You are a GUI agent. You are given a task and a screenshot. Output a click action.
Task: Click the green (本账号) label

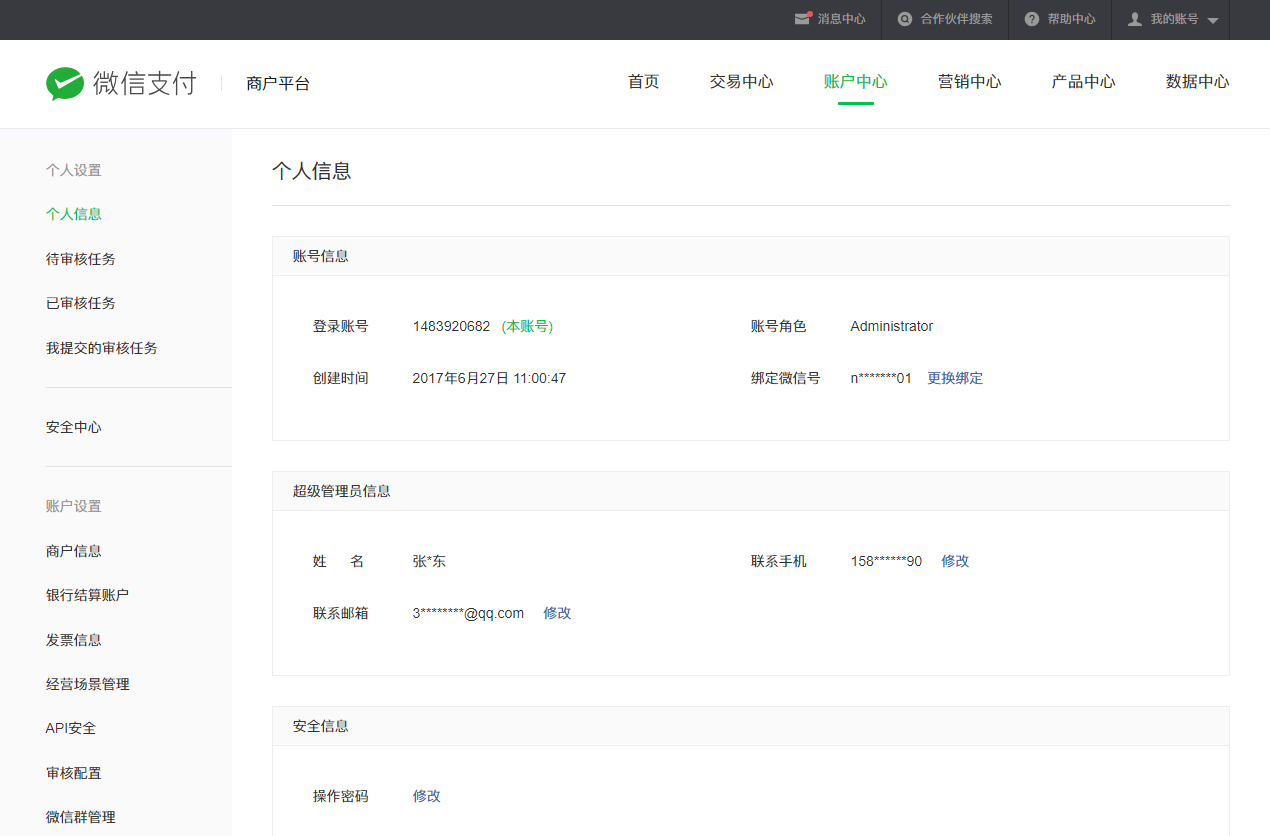click(528, 326)
